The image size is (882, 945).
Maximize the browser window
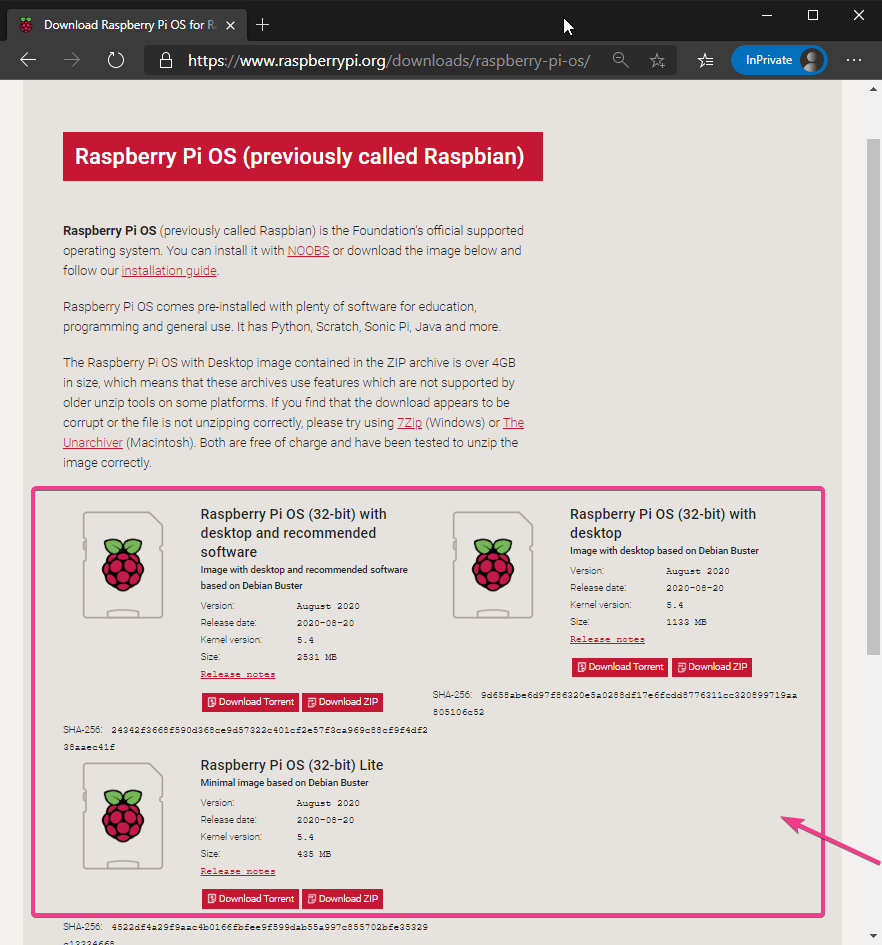pyautogui.click(x=813, y=16)
